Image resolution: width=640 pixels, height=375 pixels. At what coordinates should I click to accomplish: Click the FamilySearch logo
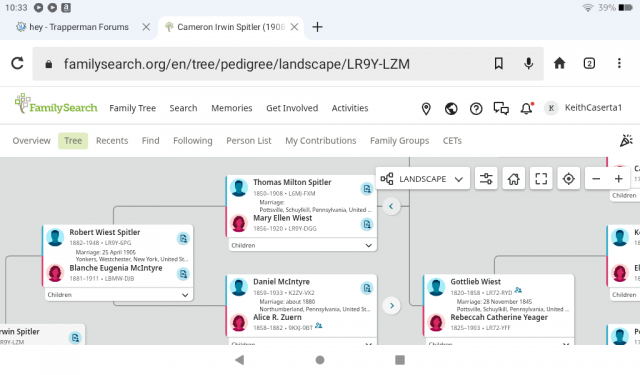click(56, 104)
